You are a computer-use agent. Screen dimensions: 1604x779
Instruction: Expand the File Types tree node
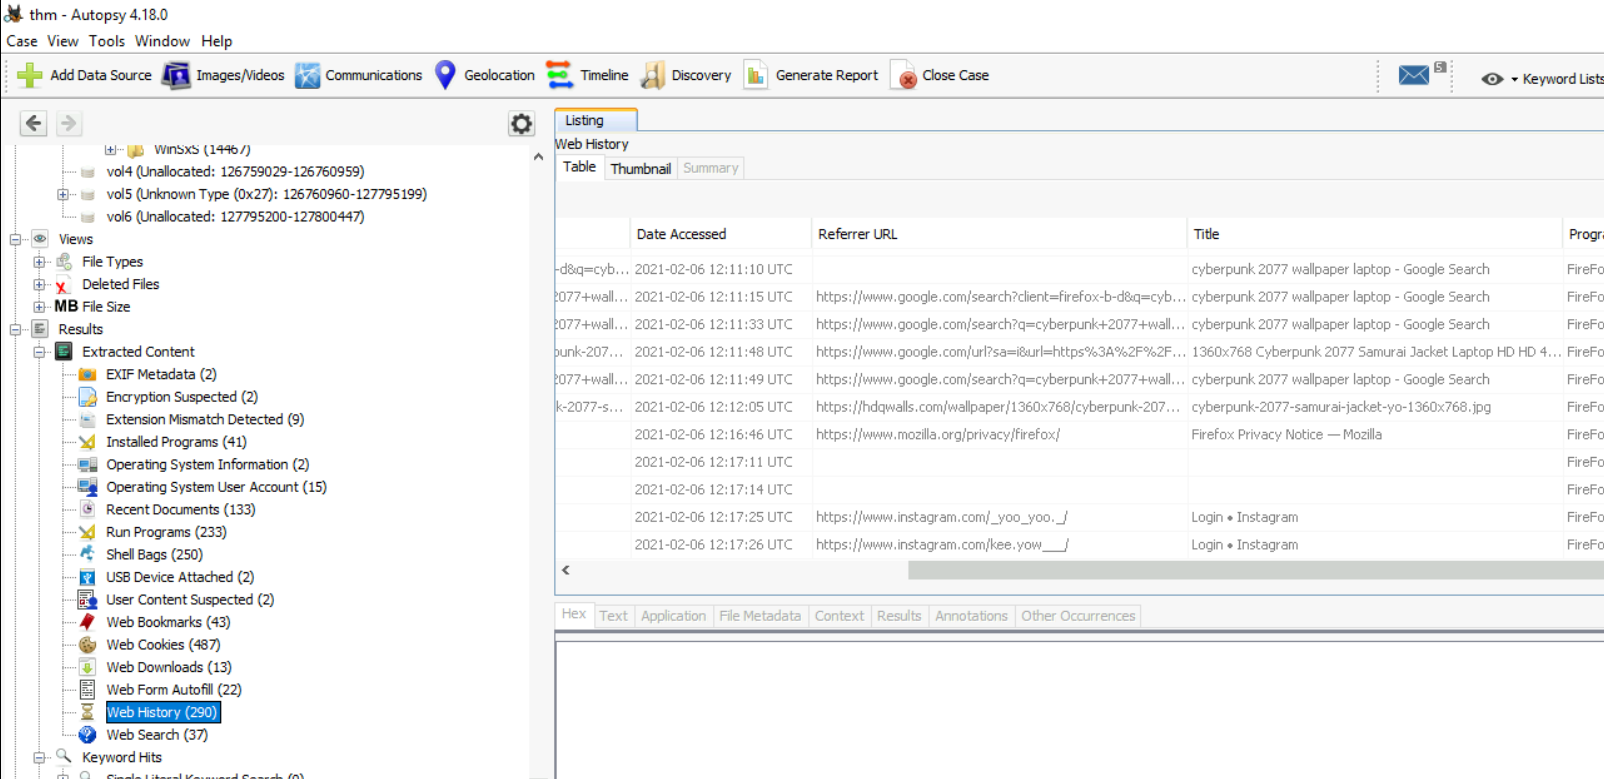(39, 262)
